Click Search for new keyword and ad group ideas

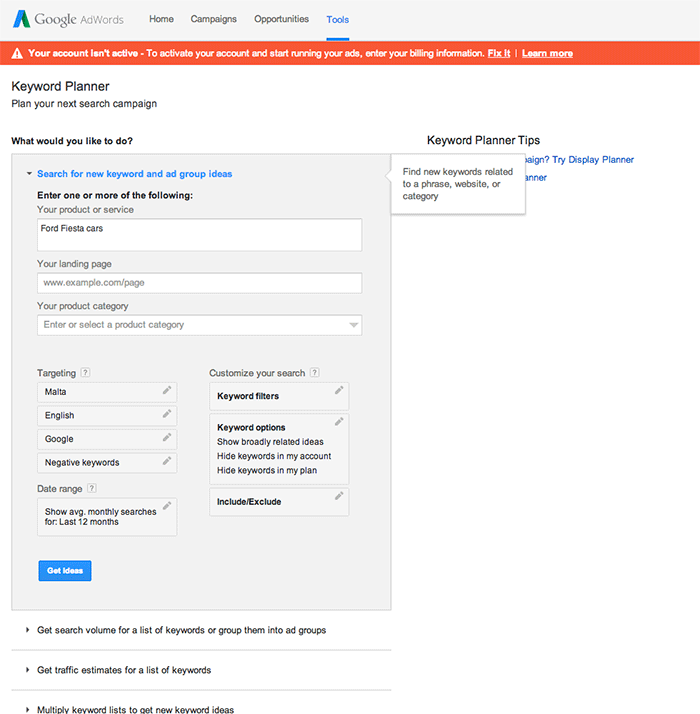[134, 174]
